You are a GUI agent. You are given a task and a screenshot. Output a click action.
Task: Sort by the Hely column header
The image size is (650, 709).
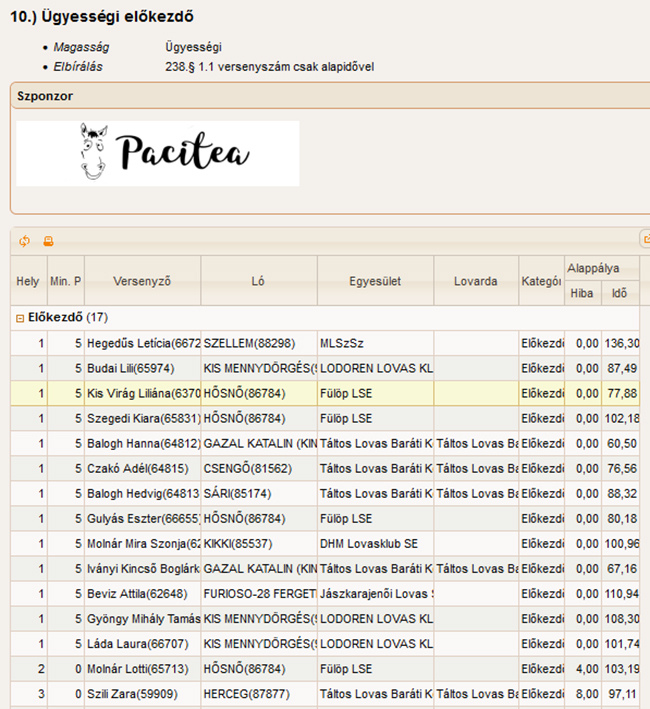(27, 282)
